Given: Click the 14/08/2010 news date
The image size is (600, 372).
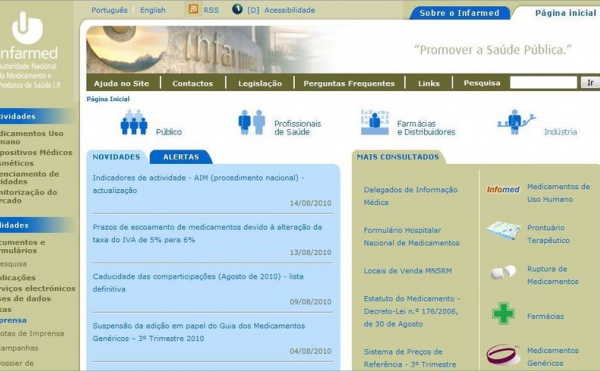Looking at the screenshot, I should 310,203.
